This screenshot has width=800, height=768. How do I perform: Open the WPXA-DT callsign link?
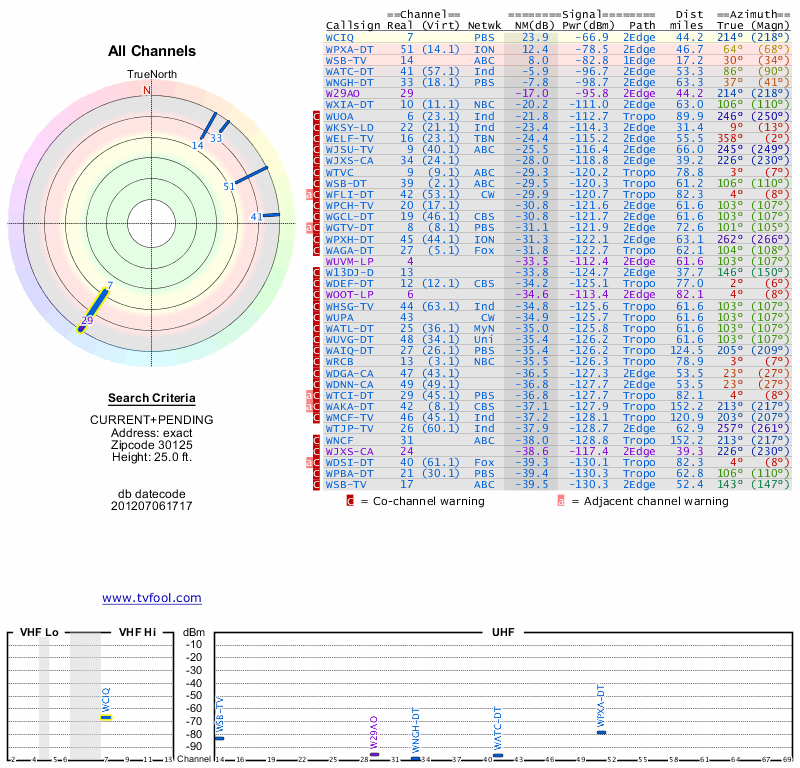click(349, 49)
